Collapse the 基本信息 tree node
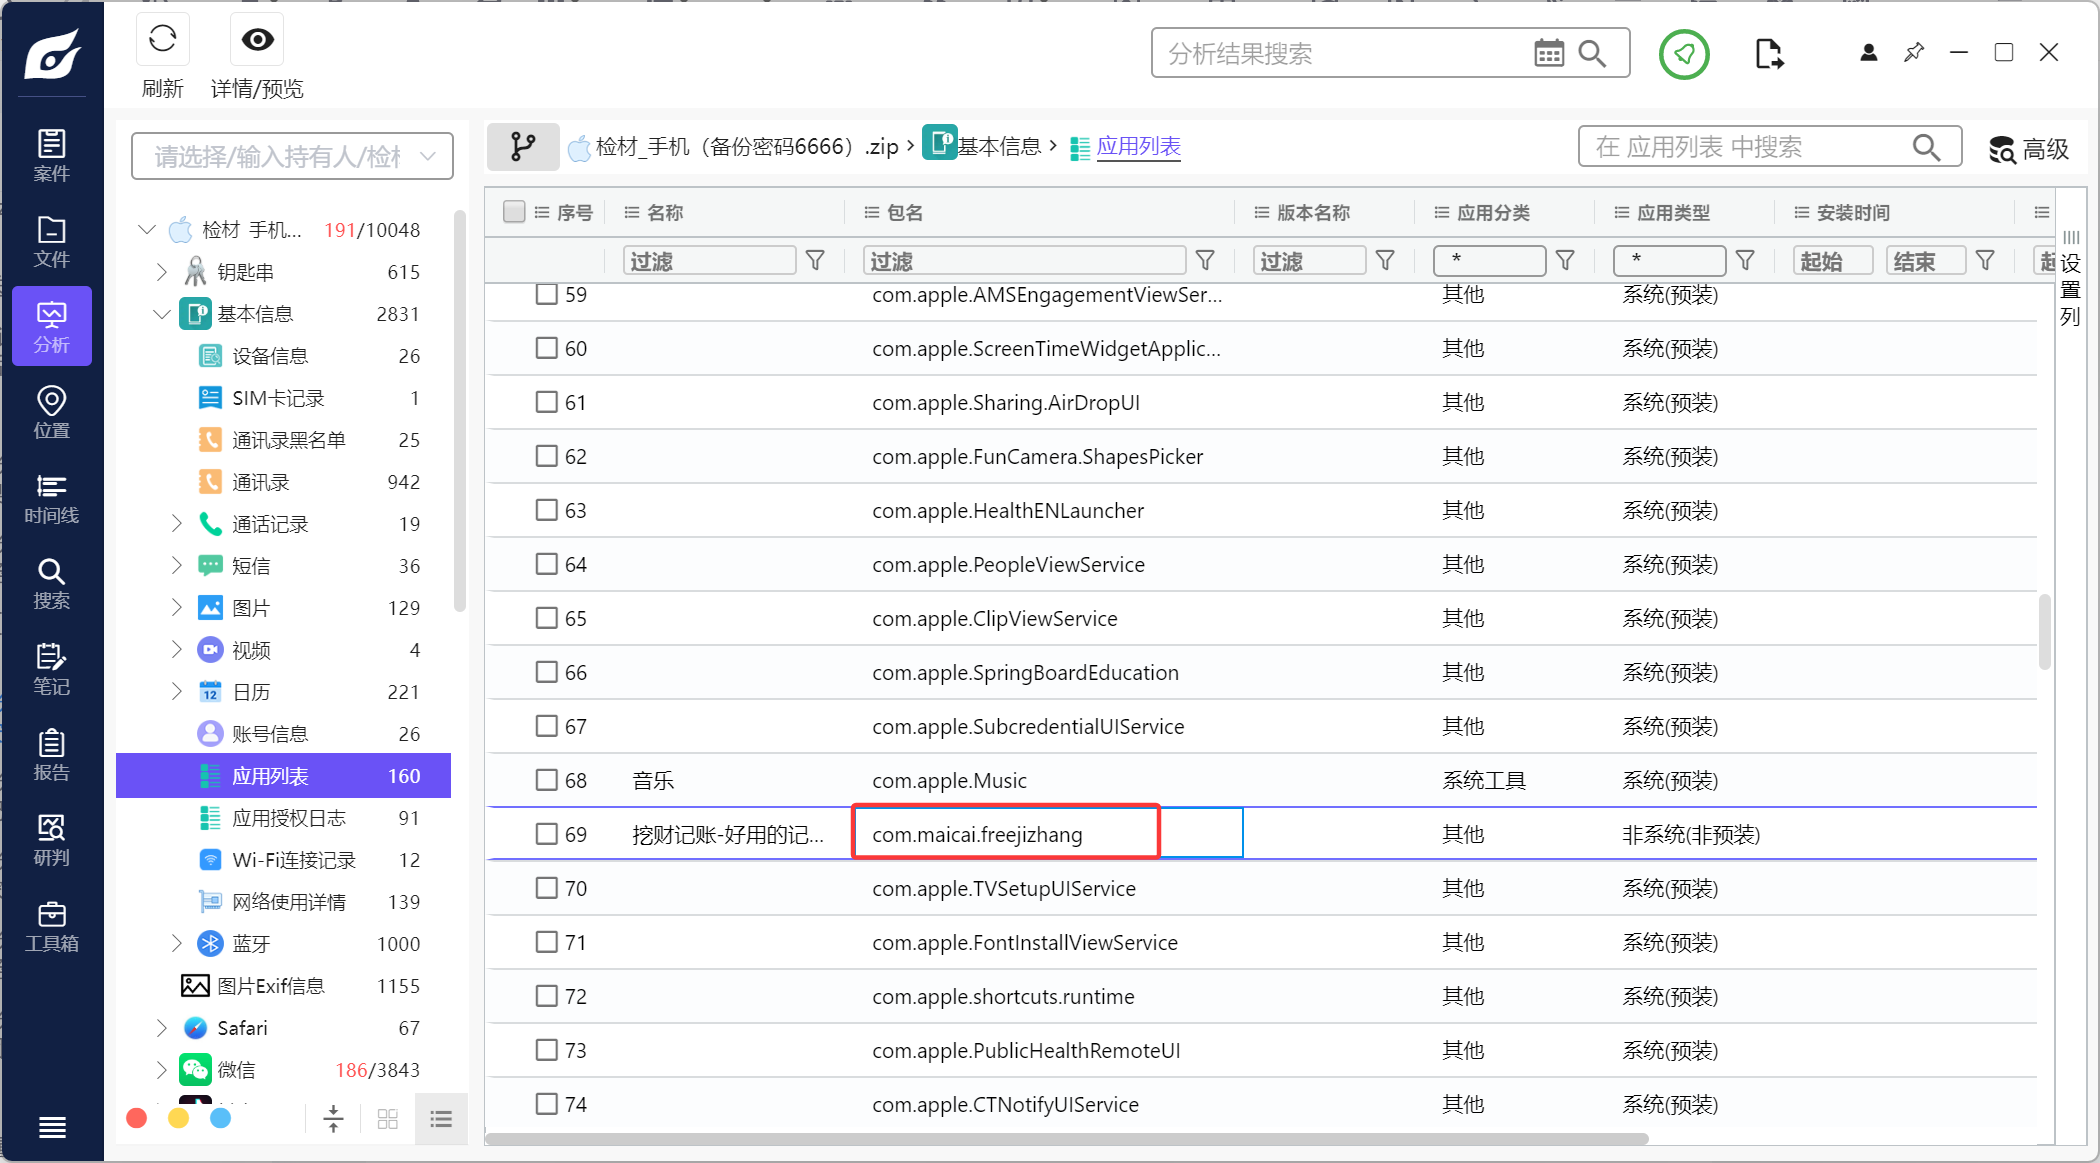2100x1163 pixels. [161, 314]
